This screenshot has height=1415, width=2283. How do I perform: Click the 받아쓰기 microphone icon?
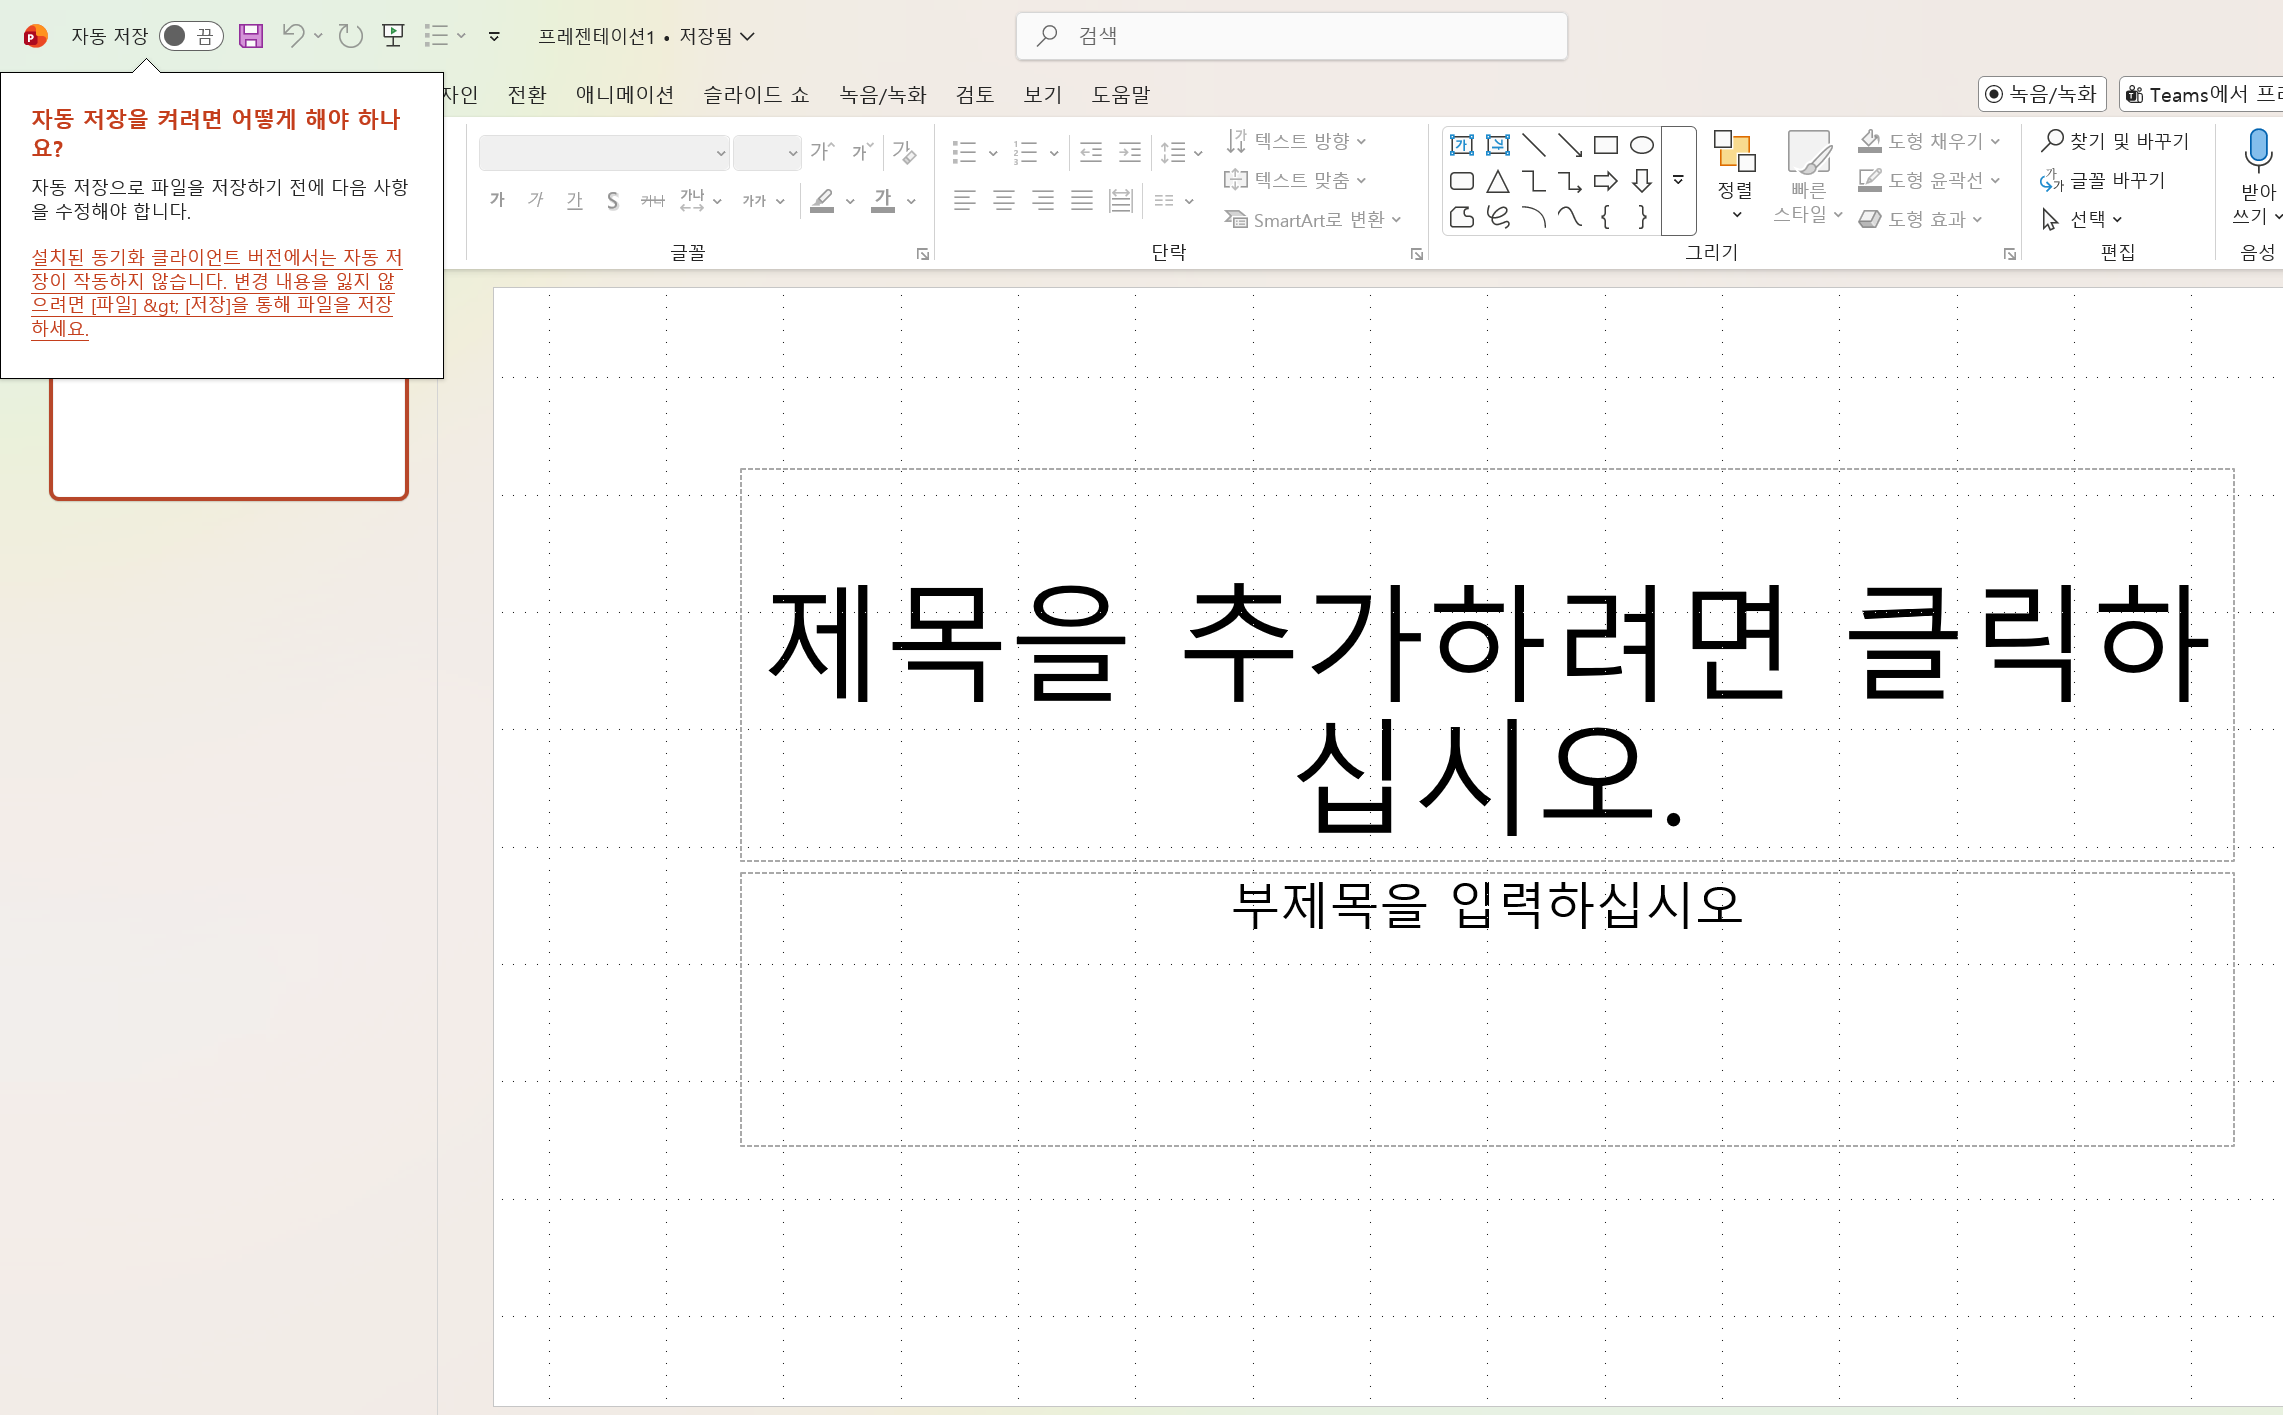point(2258,150)
